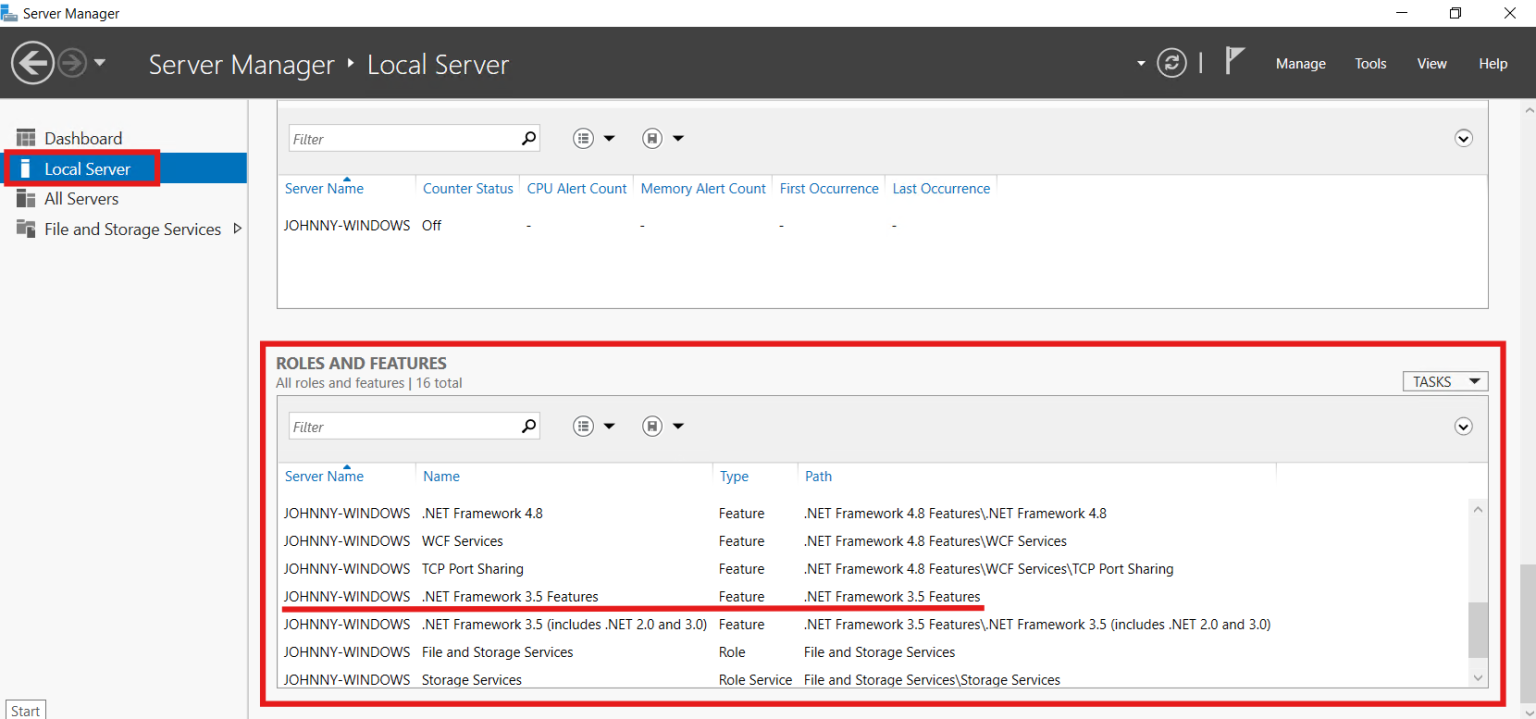Click the Server Manager icon in the title bar
The image size is (1536, 719).
pos(10,13)
